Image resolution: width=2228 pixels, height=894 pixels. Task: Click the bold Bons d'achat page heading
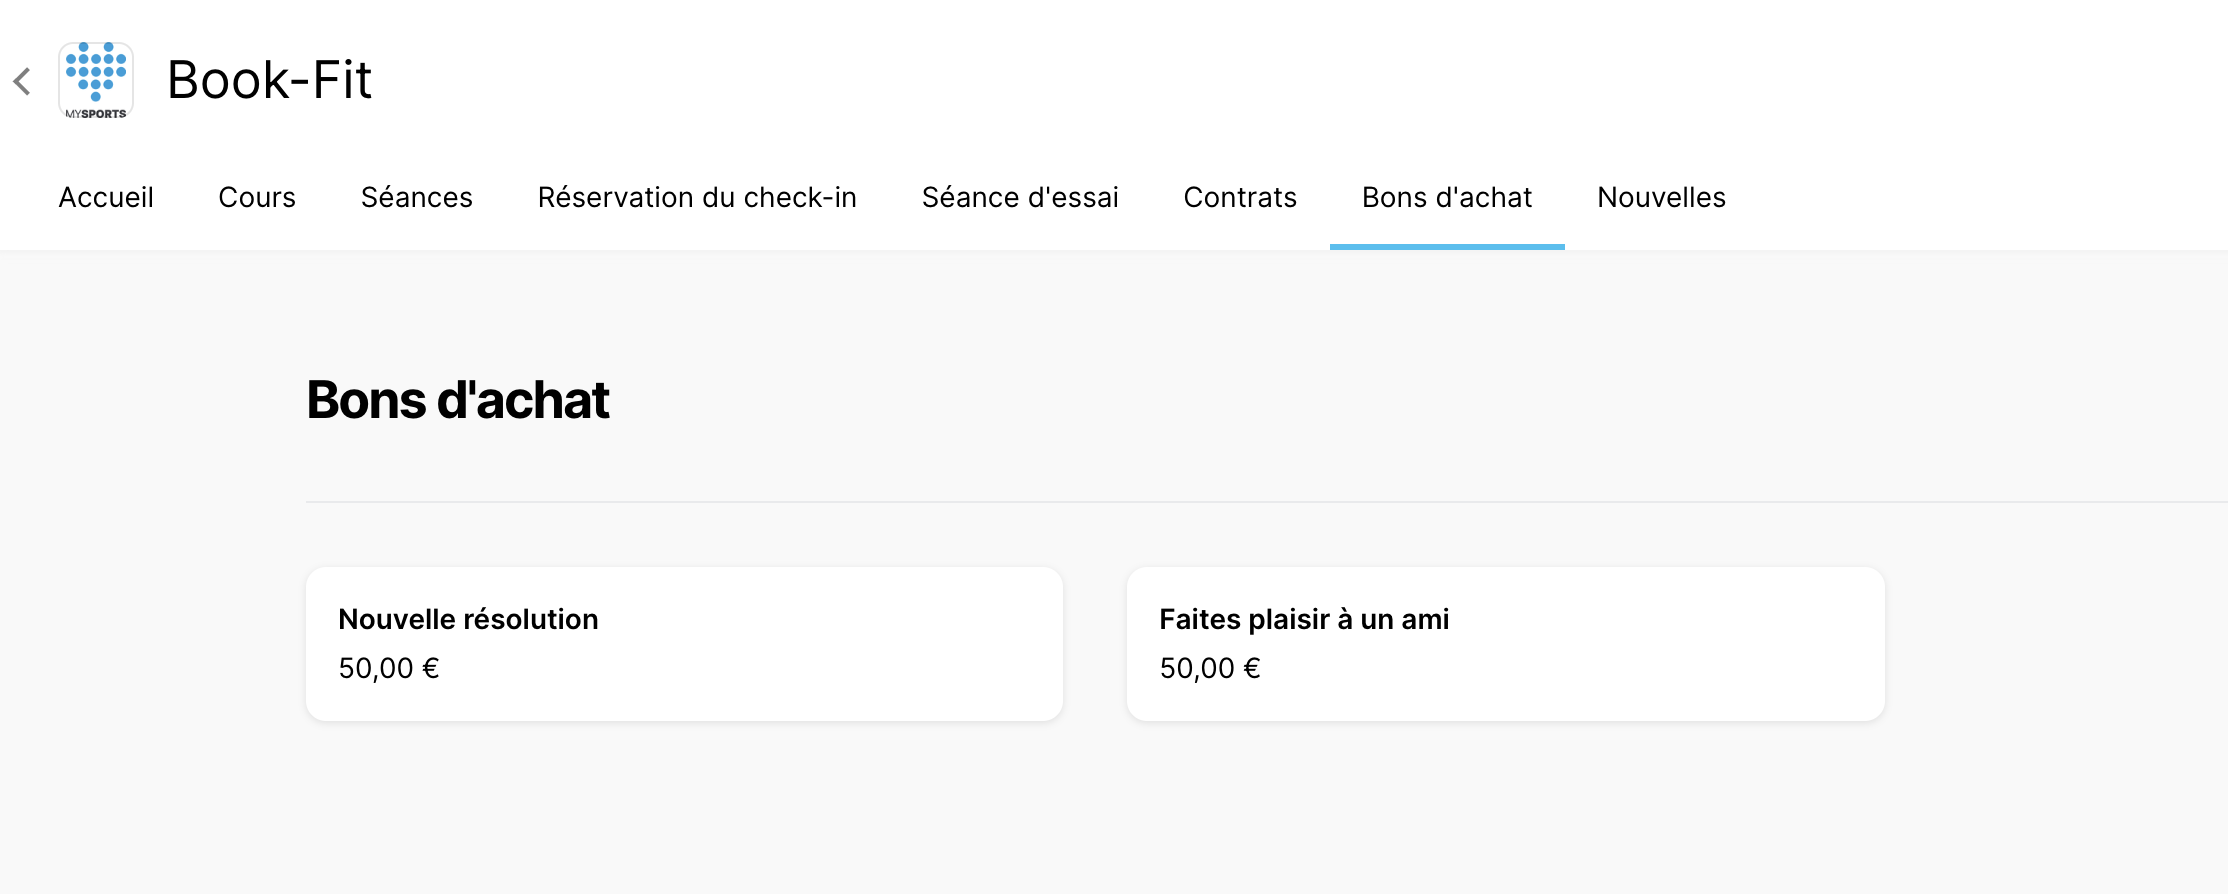[458, 400]
